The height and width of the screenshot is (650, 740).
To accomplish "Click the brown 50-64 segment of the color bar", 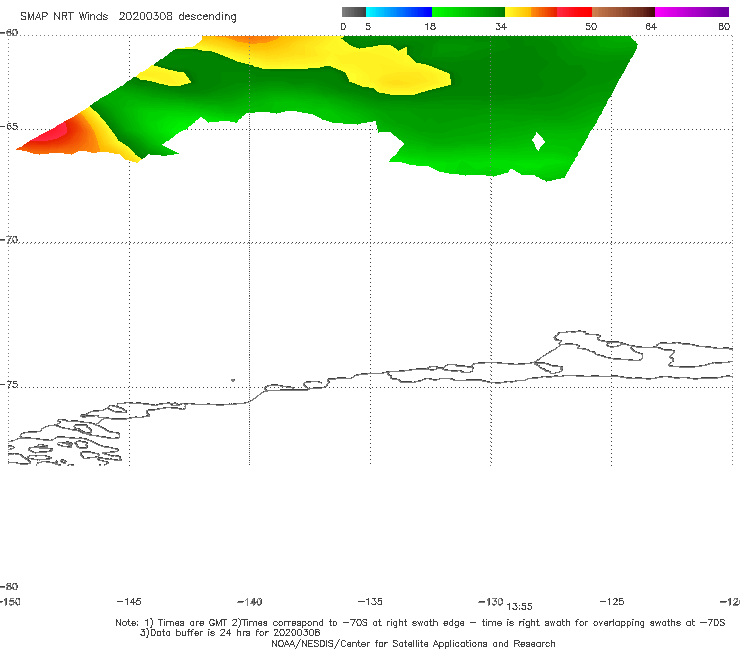I will click(623, 12).
